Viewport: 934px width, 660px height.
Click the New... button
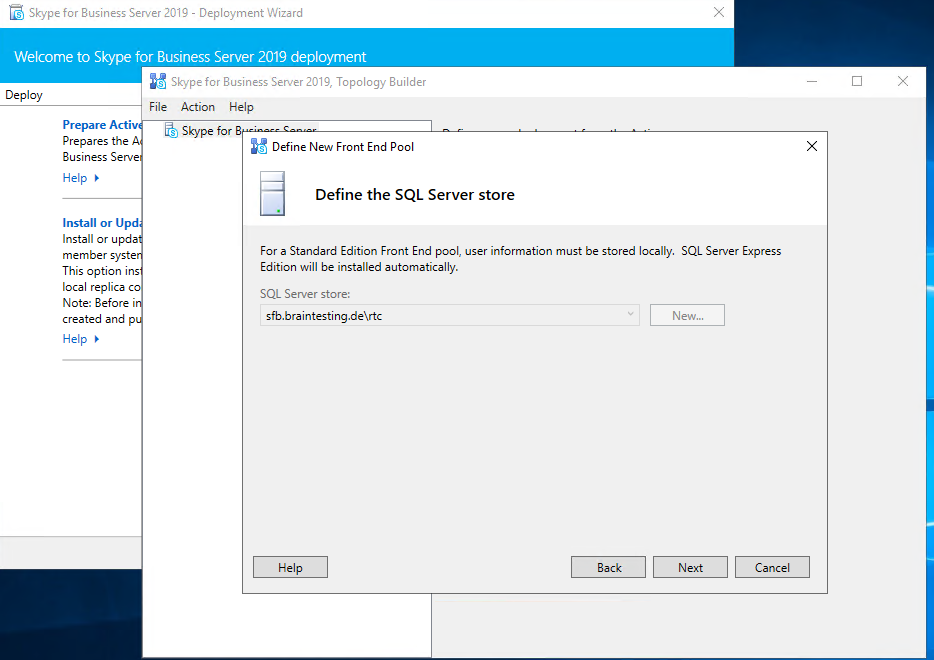click(x=687, y=315)
